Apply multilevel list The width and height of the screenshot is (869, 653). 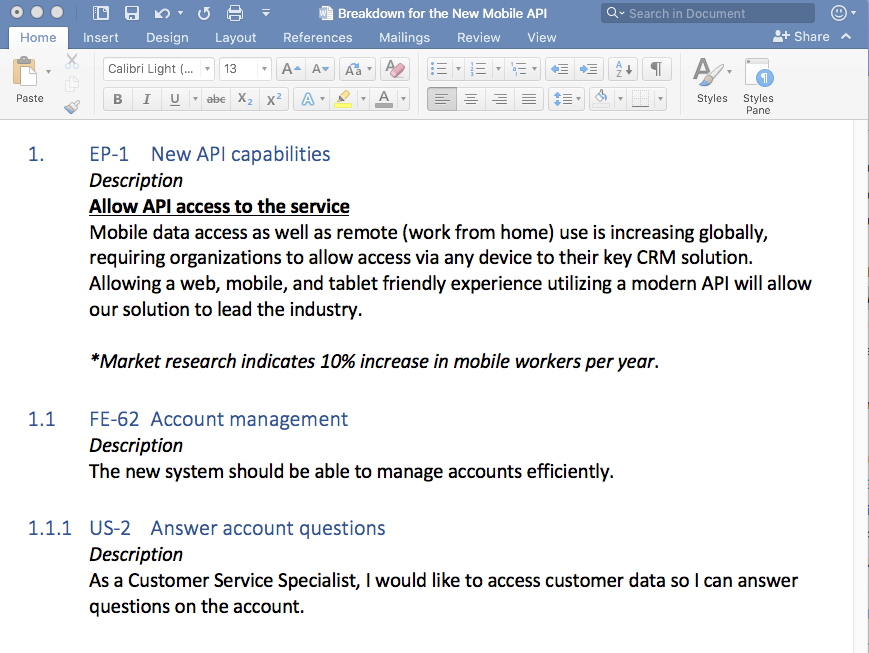(519, 69)
